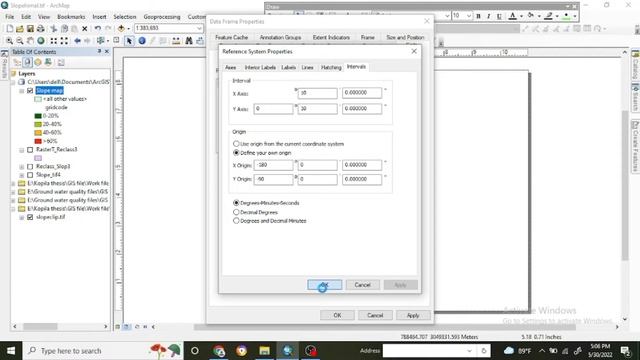Select Define your own origin option
The image size is (640, 360).
[236, 153]
